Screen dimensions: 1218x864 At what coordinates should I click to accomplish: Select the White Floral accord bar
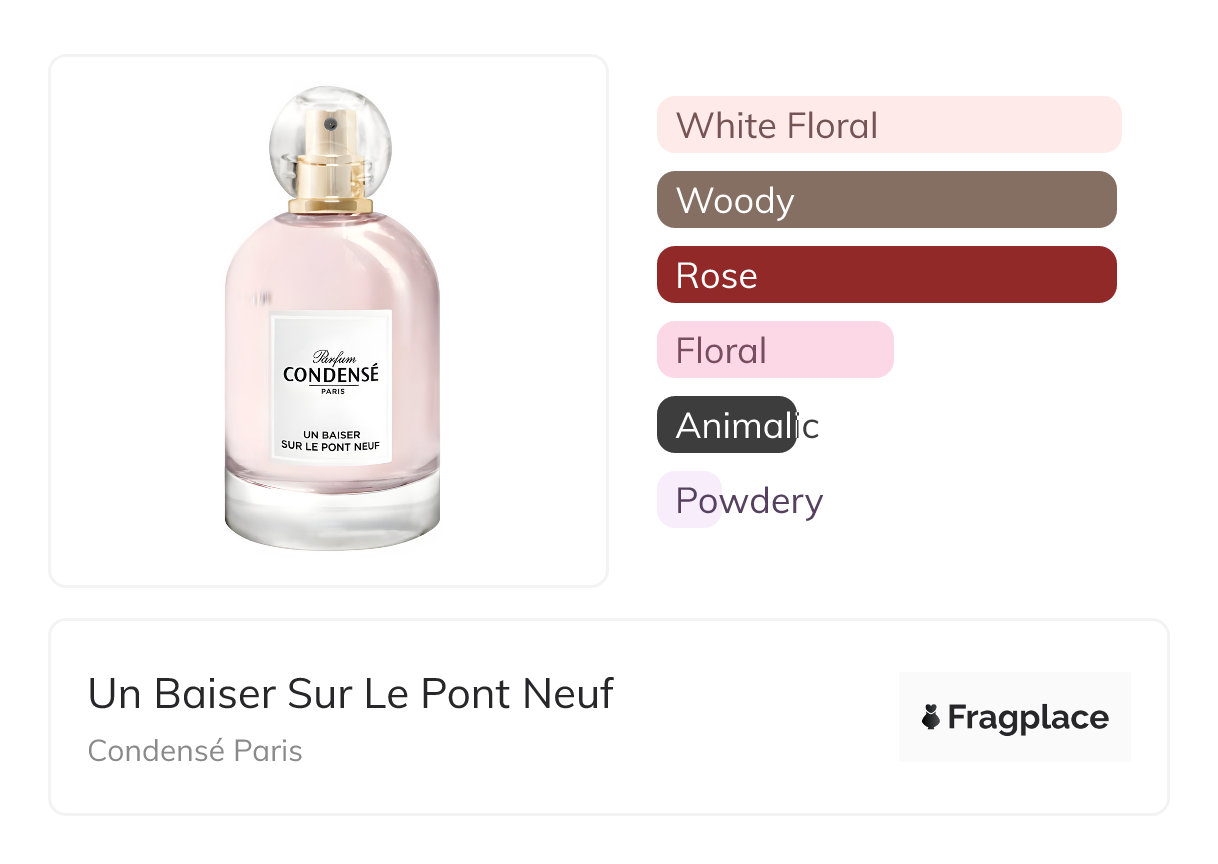[888, 125]
